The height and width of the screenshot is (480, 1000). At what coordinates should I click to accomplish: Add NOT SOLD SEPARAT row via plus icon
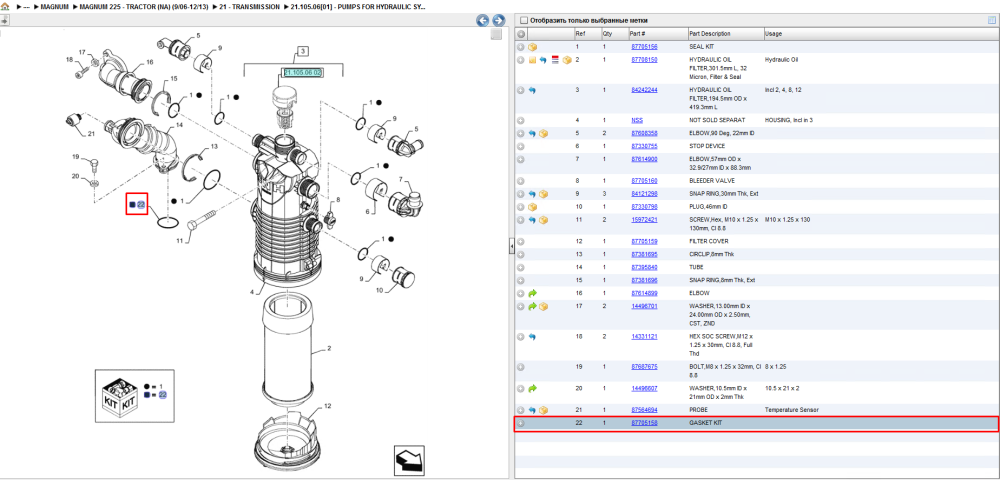pos(520,120)
